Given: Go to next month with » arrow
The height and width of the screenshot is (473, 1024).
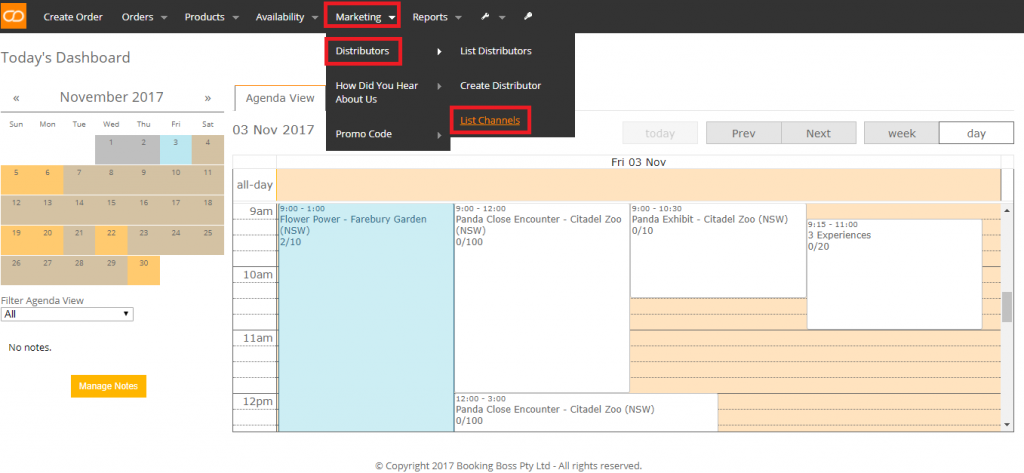Looking at the screenshot, I should (208, 98).
